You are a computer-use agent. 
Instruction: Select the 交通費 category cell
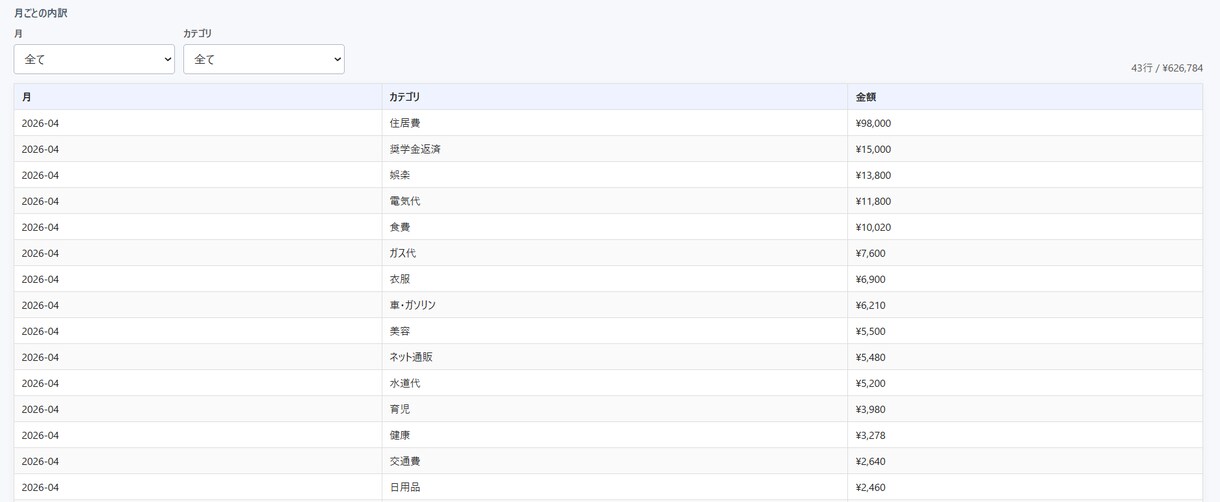point(615,461)
